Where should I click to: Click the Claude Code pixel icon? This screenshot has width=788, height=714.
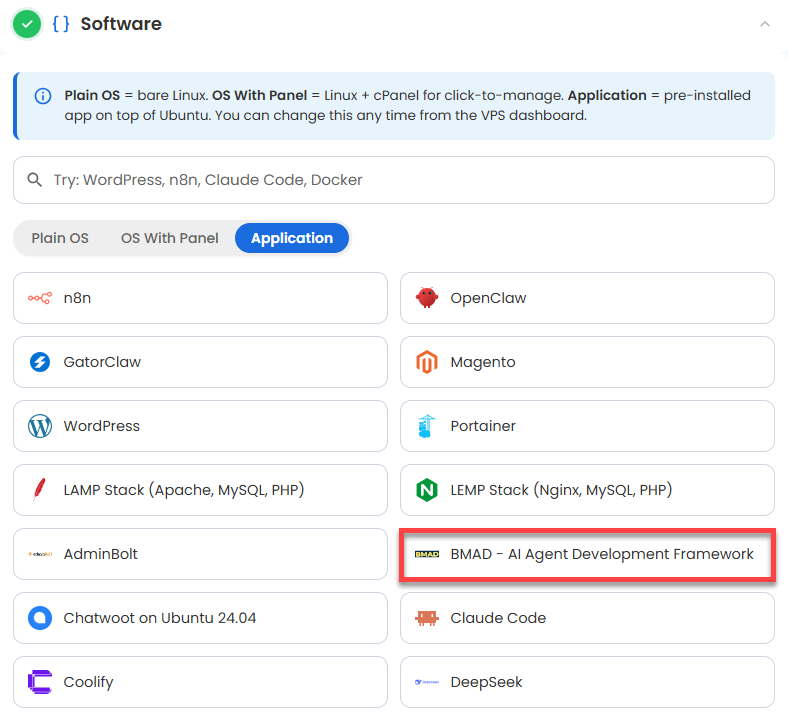tap(427, 618)
